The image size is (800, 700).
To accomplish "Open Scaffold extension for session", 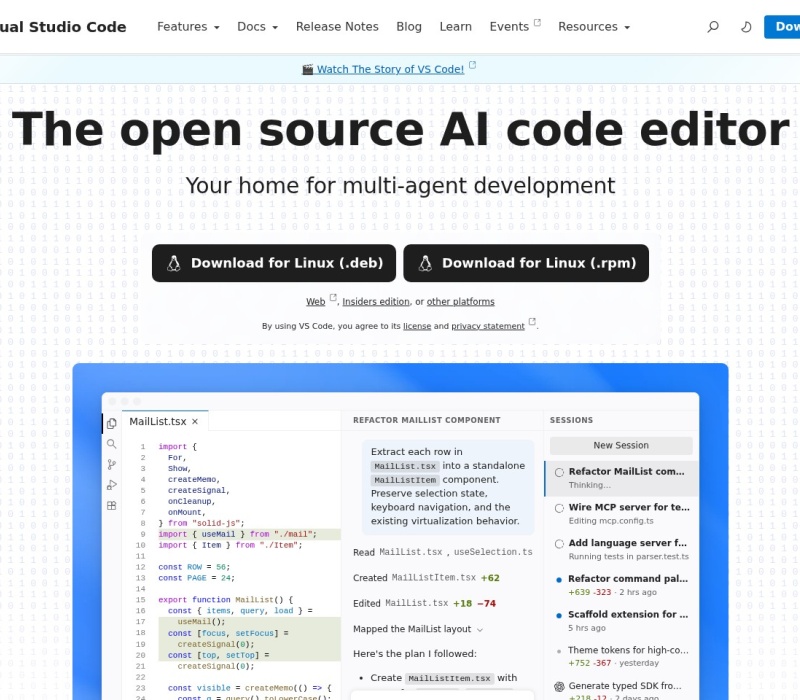I will coord(621,621).
